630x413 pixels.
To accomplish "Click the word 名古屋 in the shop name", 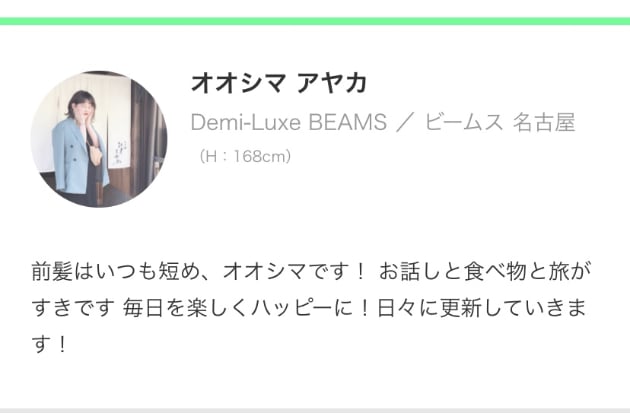I will click(544, 122).
